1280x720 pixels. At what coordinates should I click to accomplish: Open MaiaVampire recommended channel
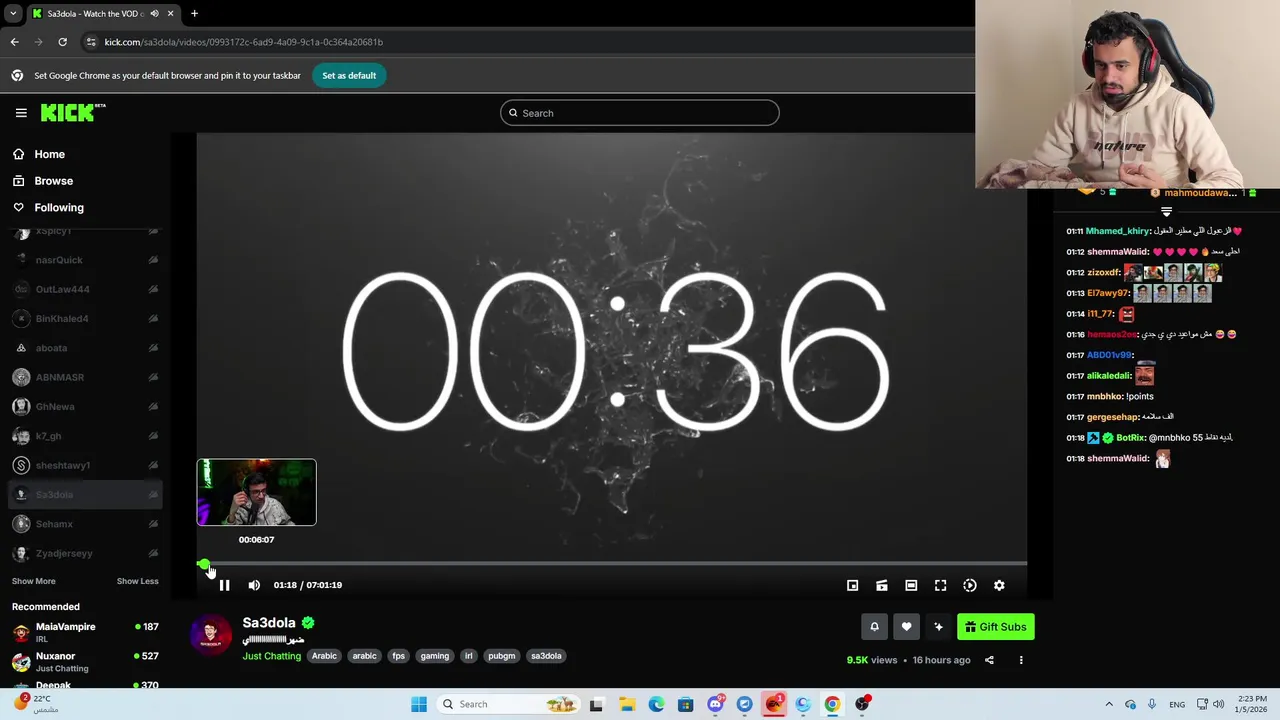point(85,632)
